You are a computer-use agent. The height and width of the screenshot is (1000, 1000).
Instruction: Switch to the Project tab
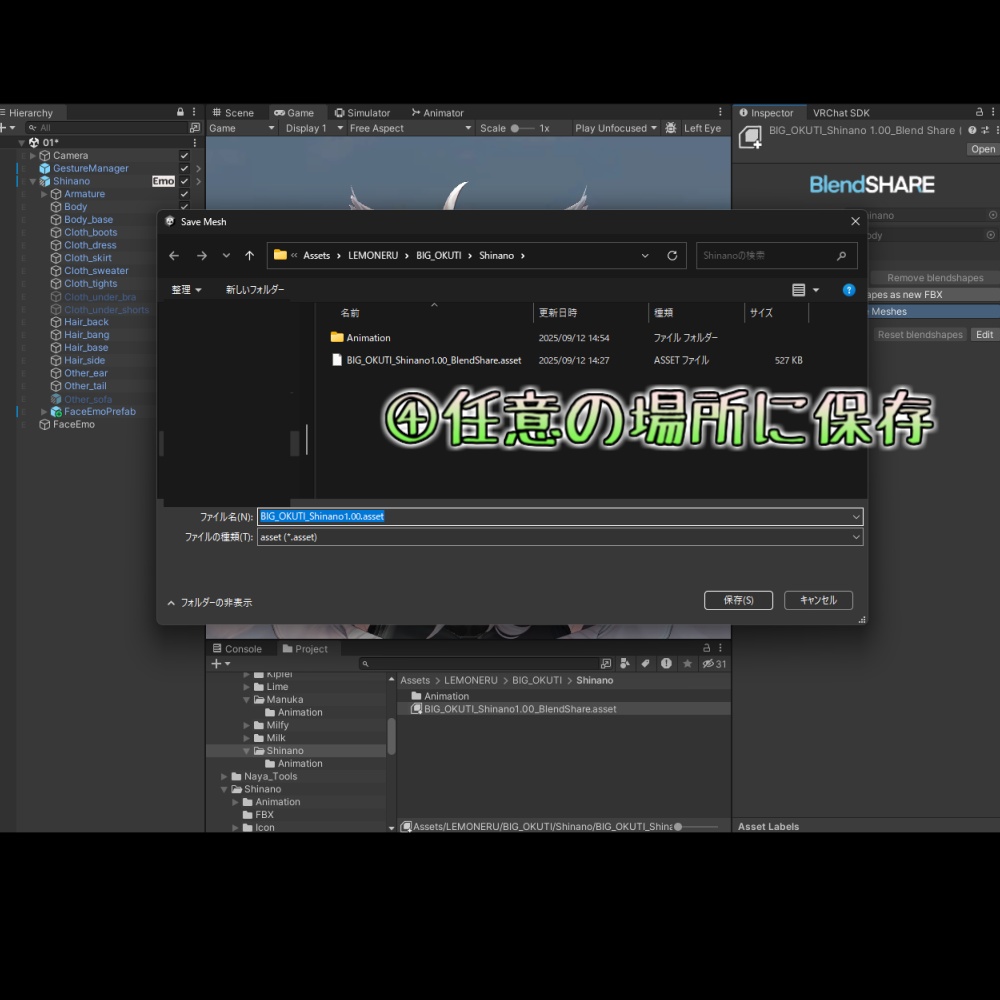pos(305,649)
